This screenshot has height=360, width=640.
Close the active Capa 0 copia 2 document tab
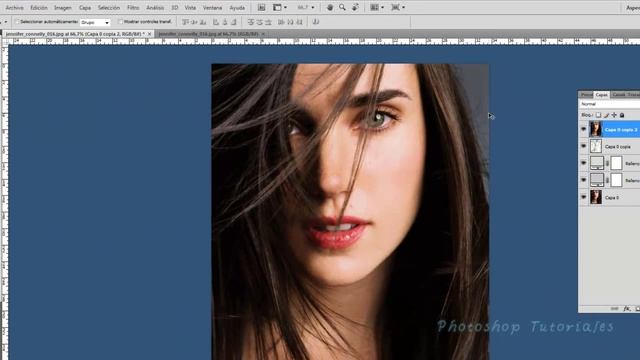(x=149, y=34)
